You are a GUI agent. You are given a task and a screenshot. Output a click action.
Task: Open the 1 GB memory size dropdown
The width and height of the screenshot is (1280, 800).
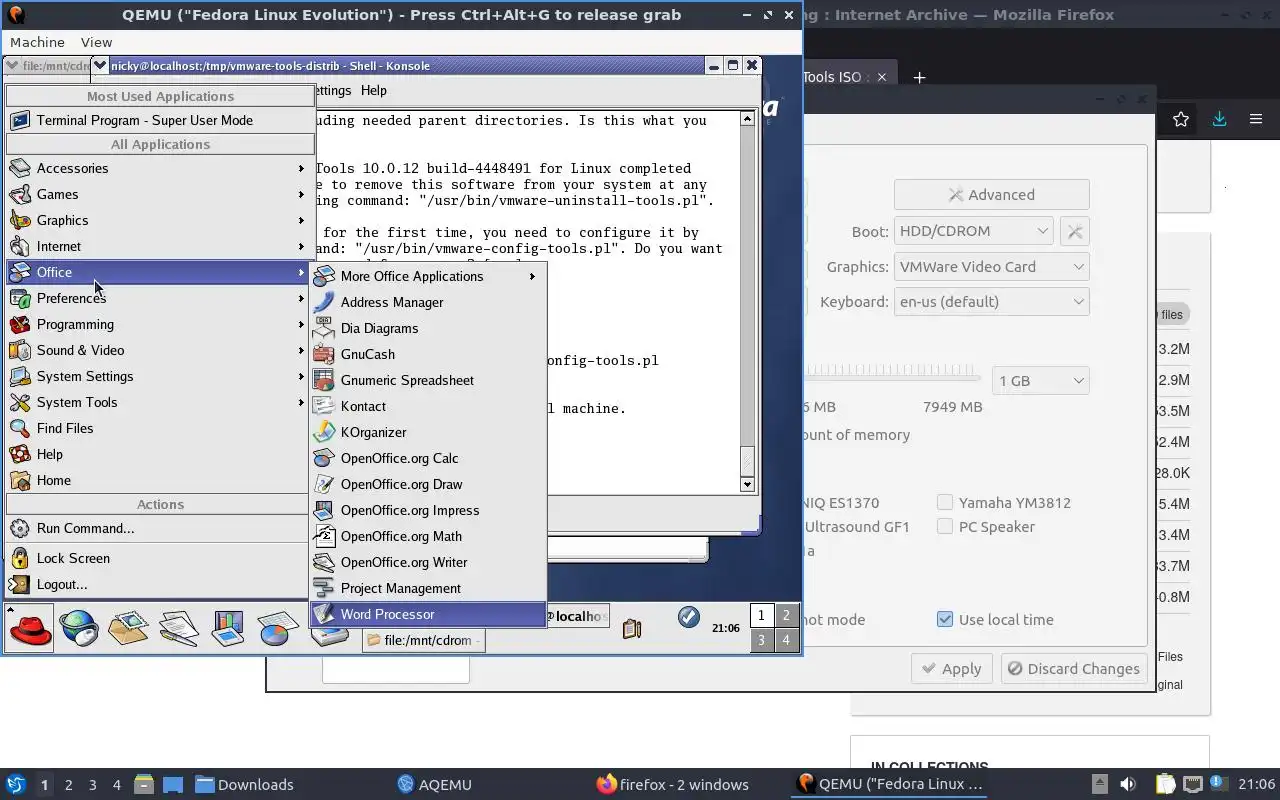click(x=1040, y=380)
